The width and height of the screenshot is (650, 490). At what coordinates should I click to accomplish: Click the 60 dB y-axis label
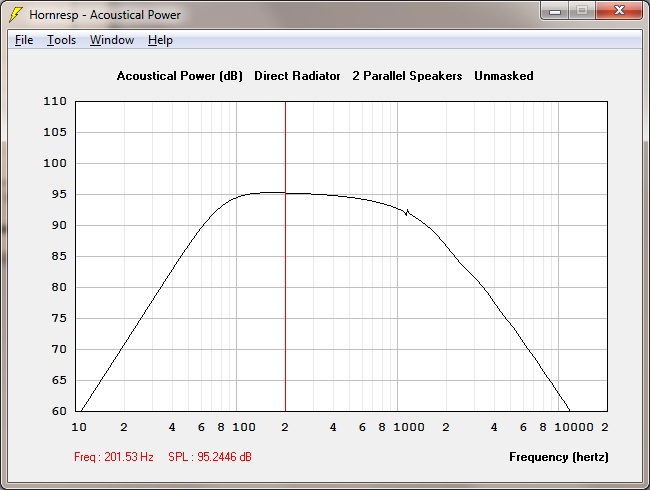click(59, 411)
